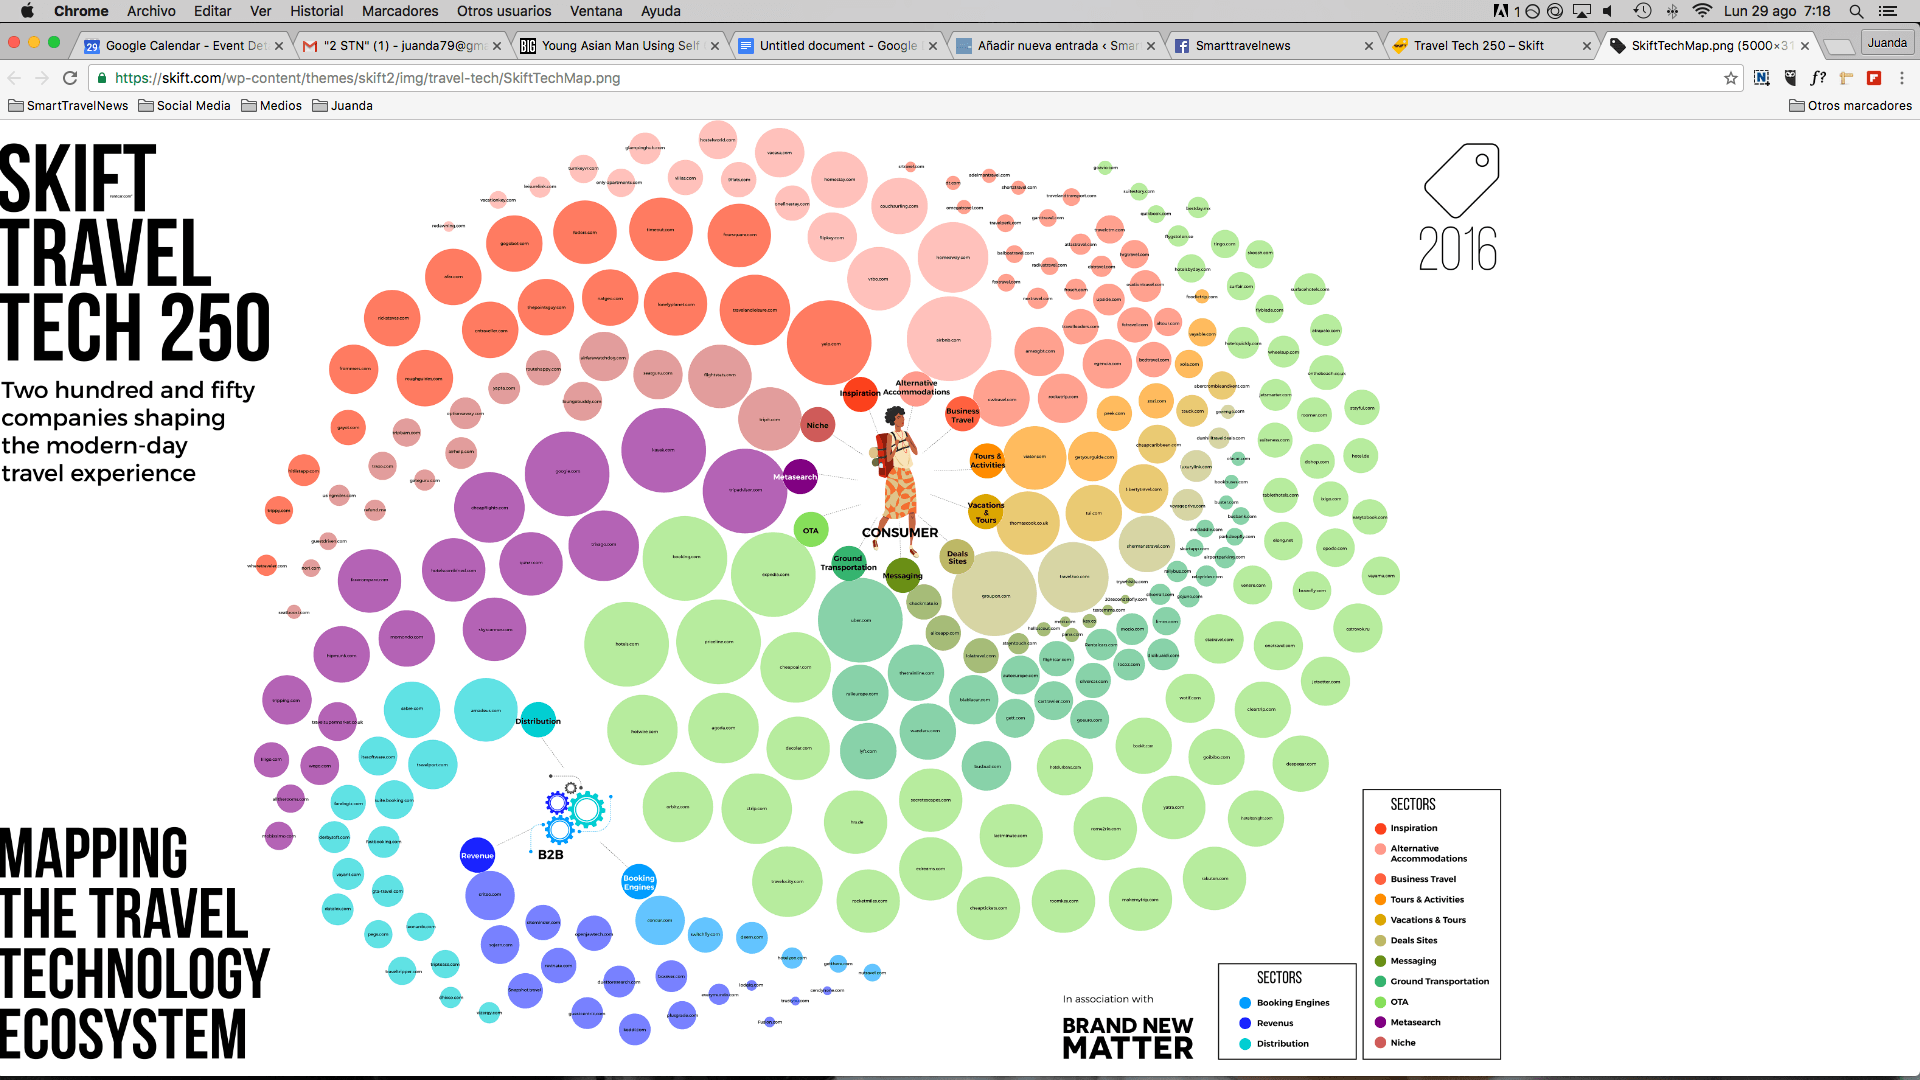
Task: Click the new tab button
Action: click(1838, 46)
